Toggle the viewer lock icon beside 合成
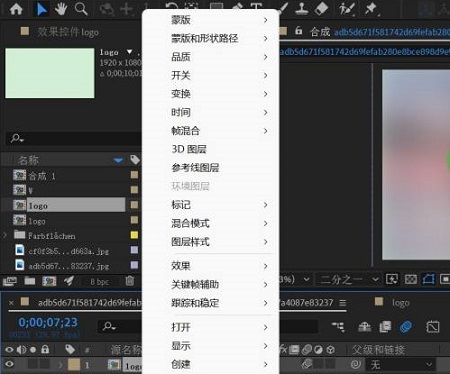 click(x=299, y=31)
